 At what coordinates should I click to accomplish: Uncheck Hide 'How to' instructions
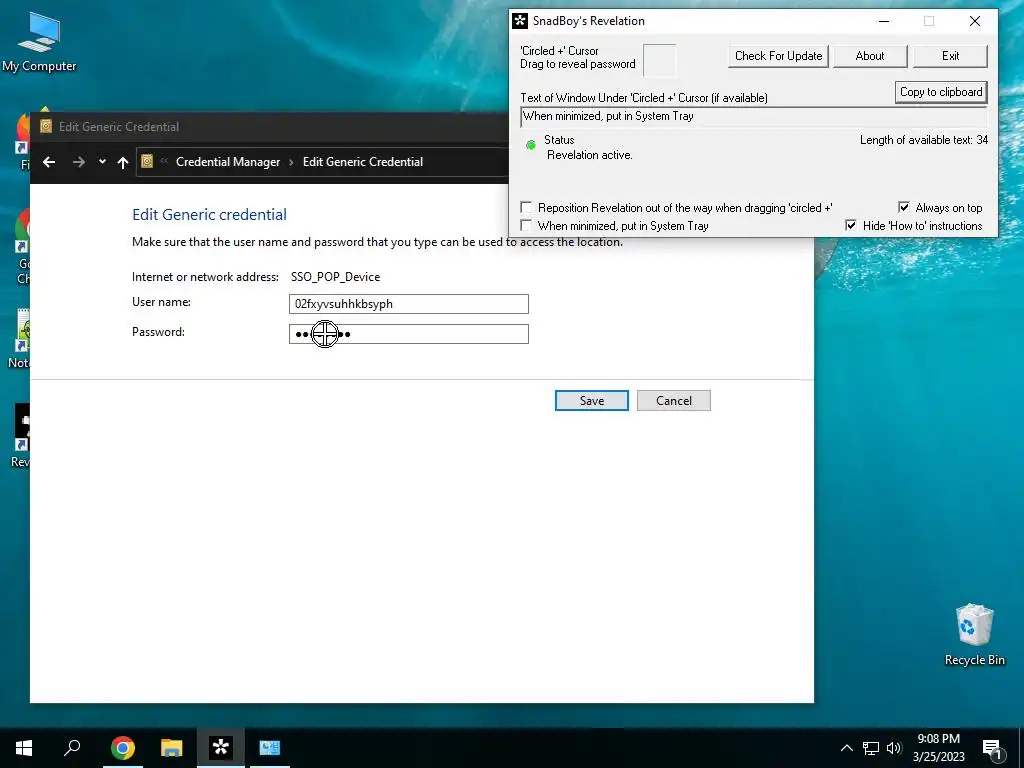(851, 225)
